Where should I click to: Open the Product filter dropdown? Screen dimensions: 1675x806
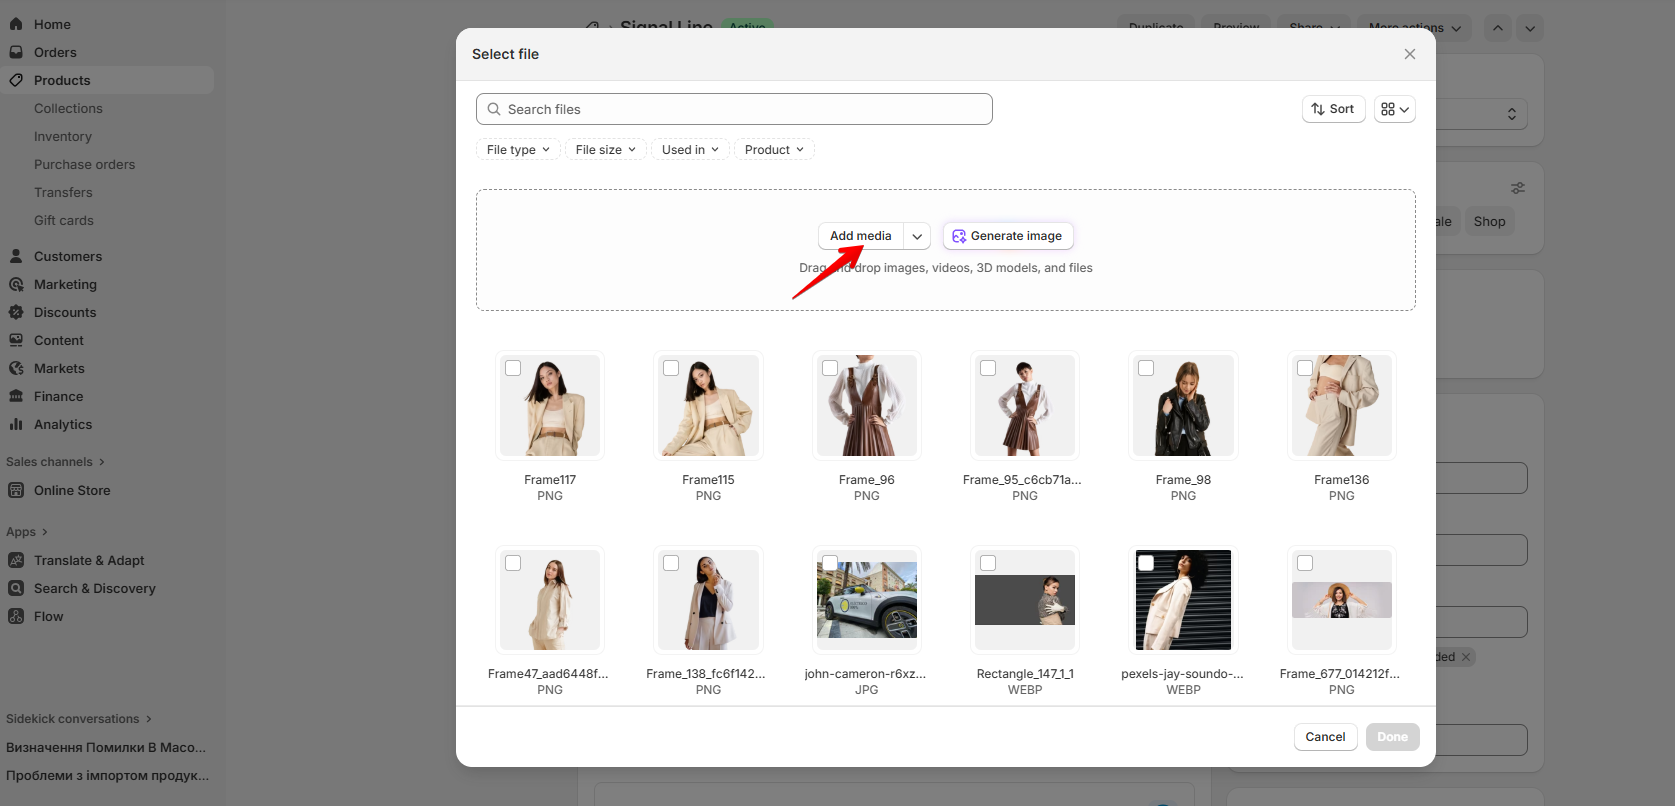coord(774,150)
